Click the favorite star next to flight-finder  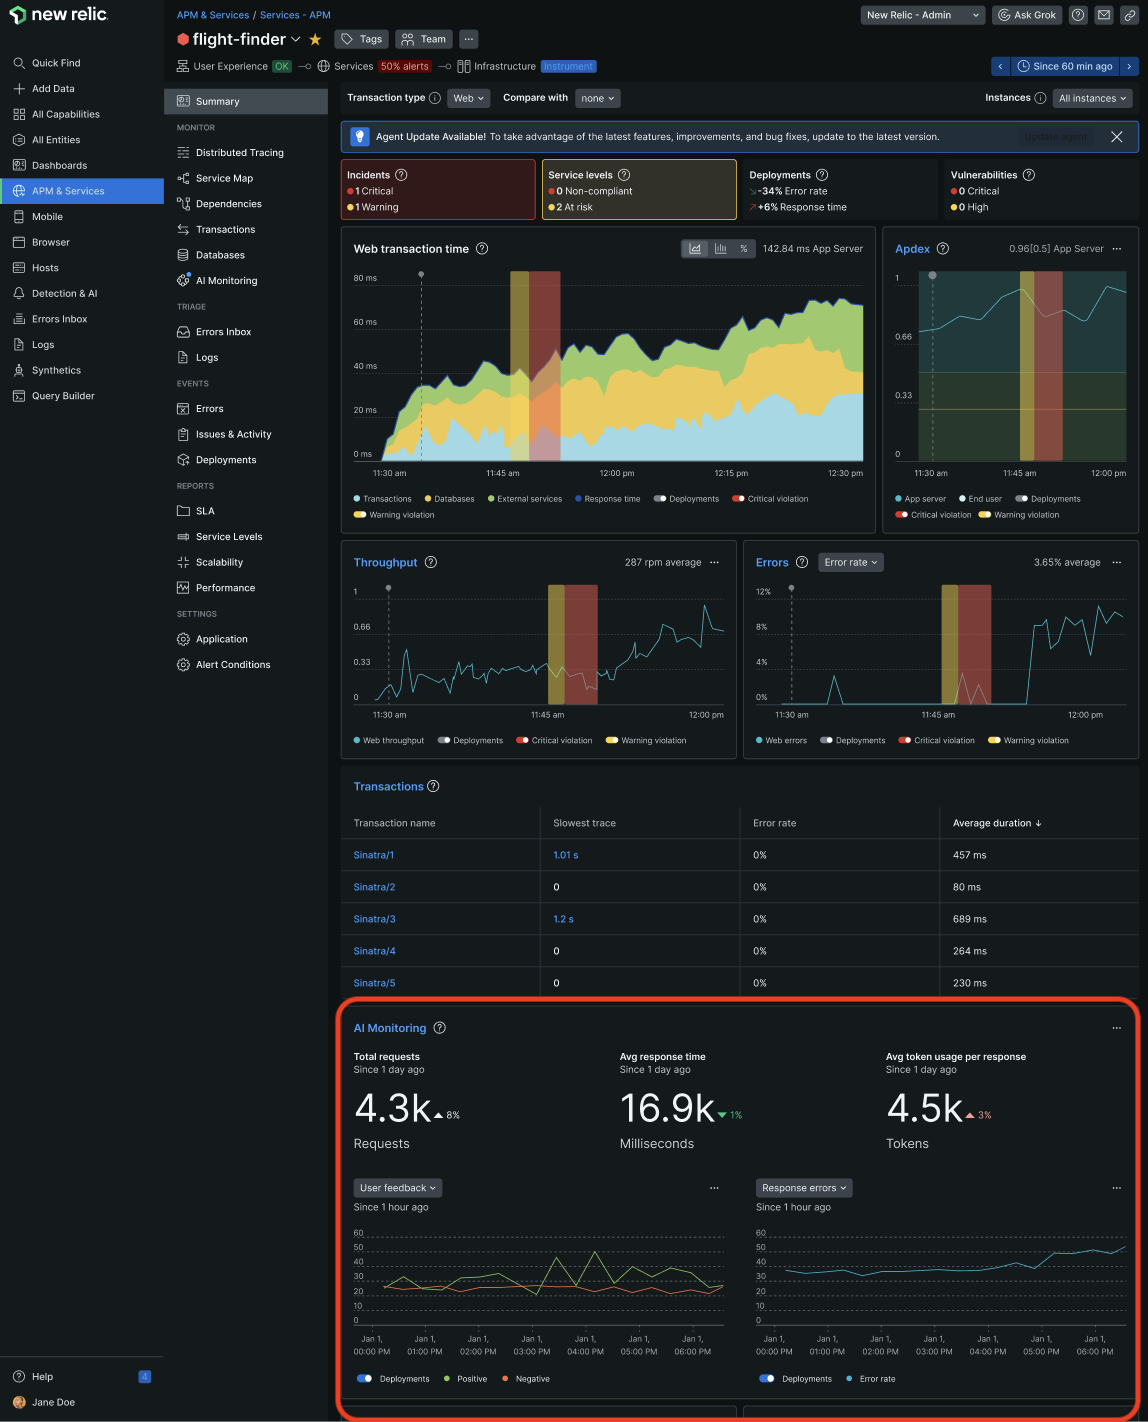click(315, 40)
